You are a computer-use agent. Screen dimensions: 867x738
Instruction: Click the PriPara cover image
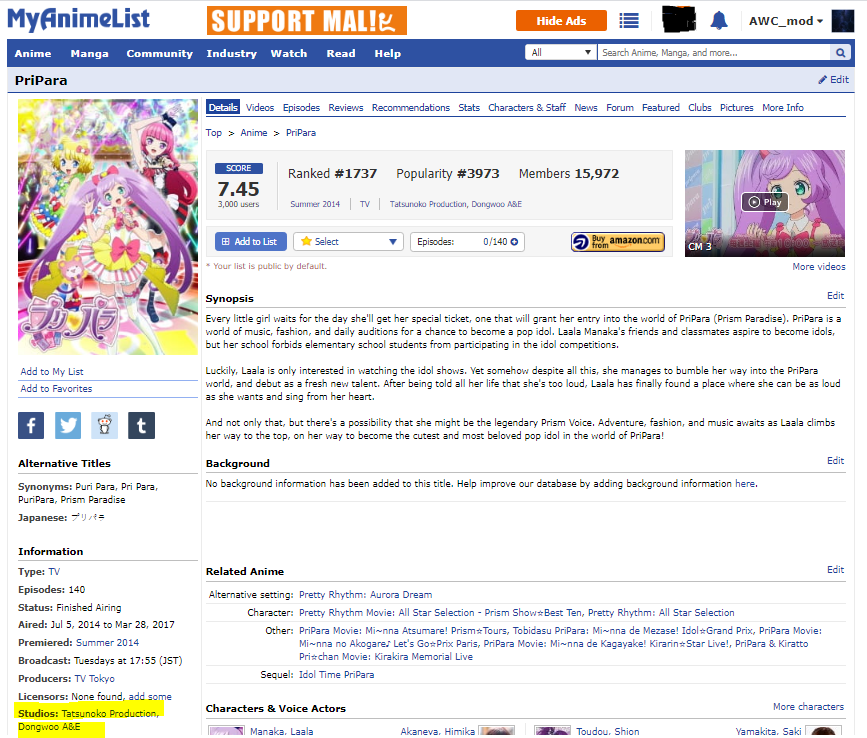point(108,227)
